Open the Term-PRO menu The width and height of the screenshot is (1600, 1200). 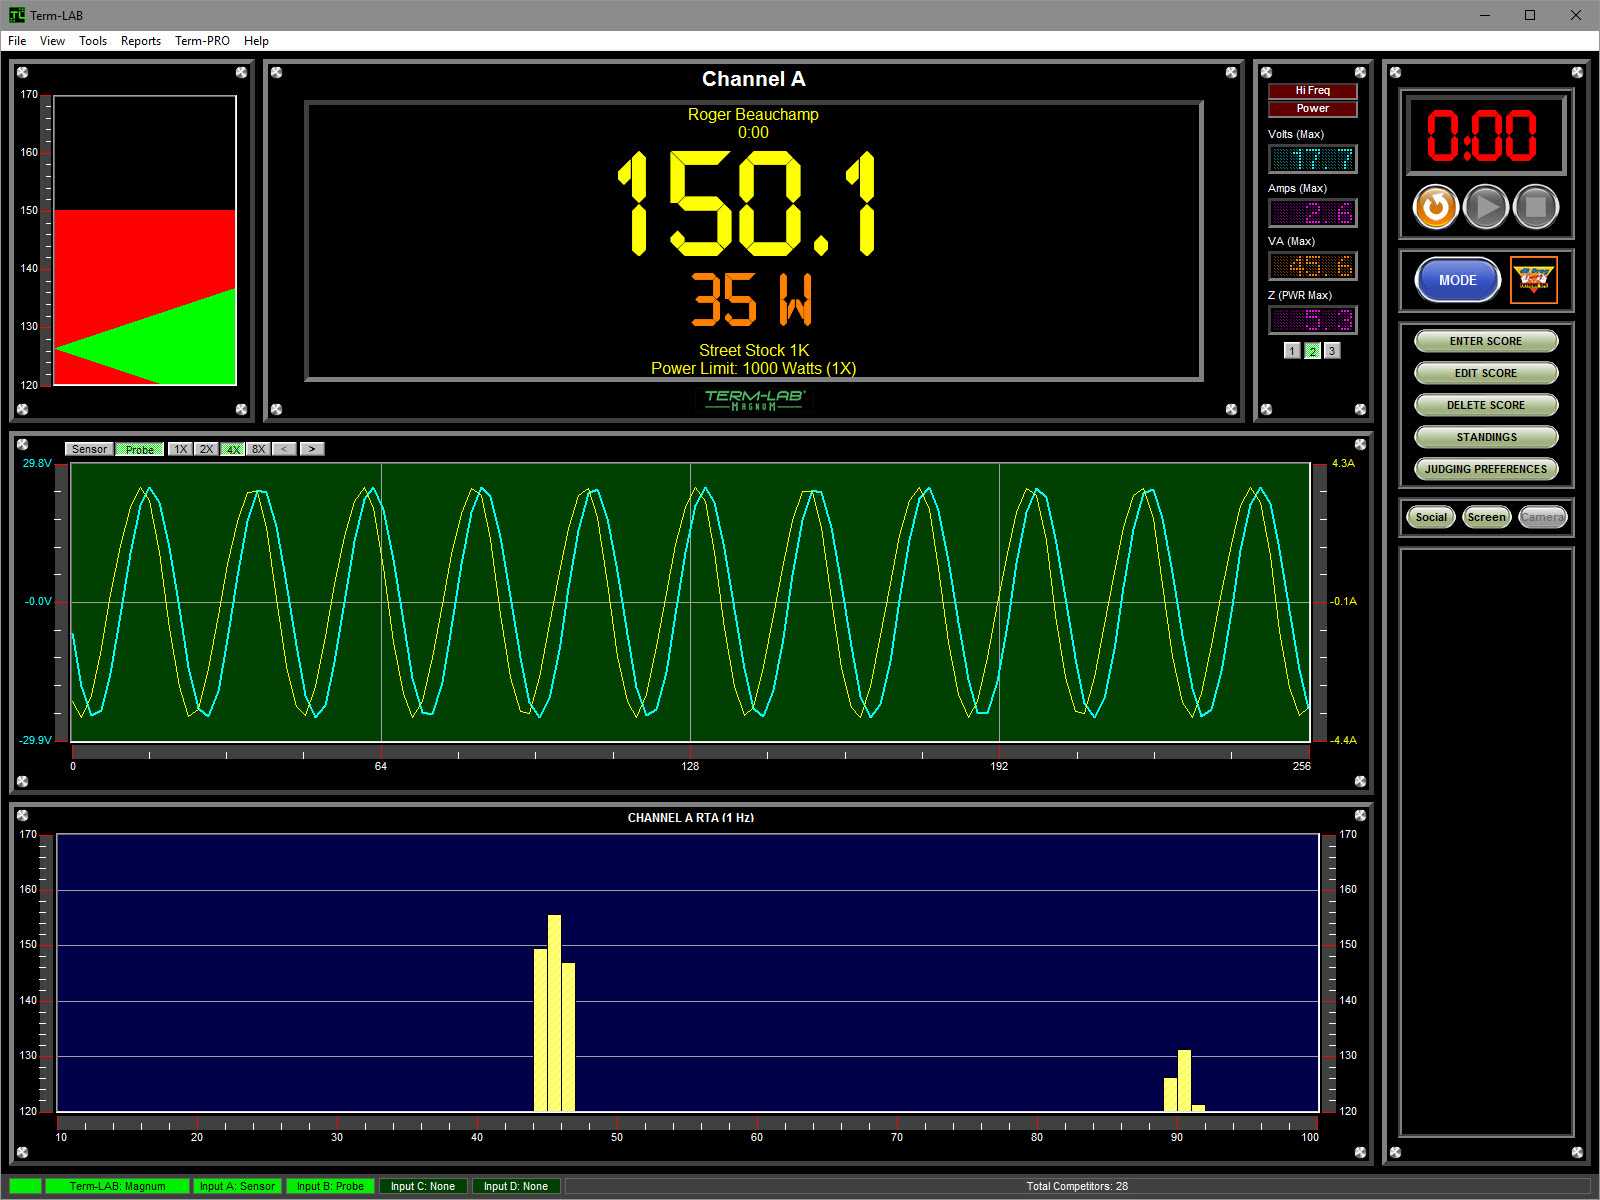click(202, 41)
